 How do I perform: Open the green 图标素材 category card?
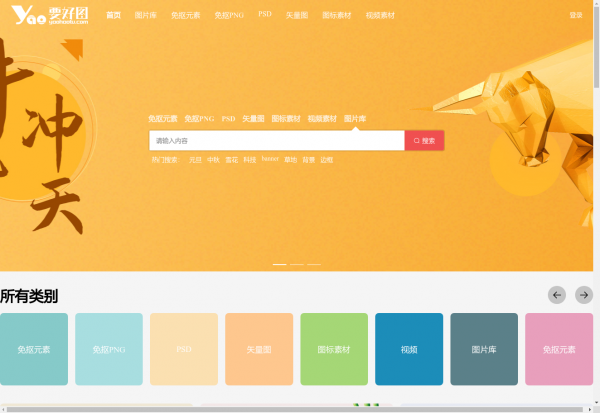coord(334,349)
